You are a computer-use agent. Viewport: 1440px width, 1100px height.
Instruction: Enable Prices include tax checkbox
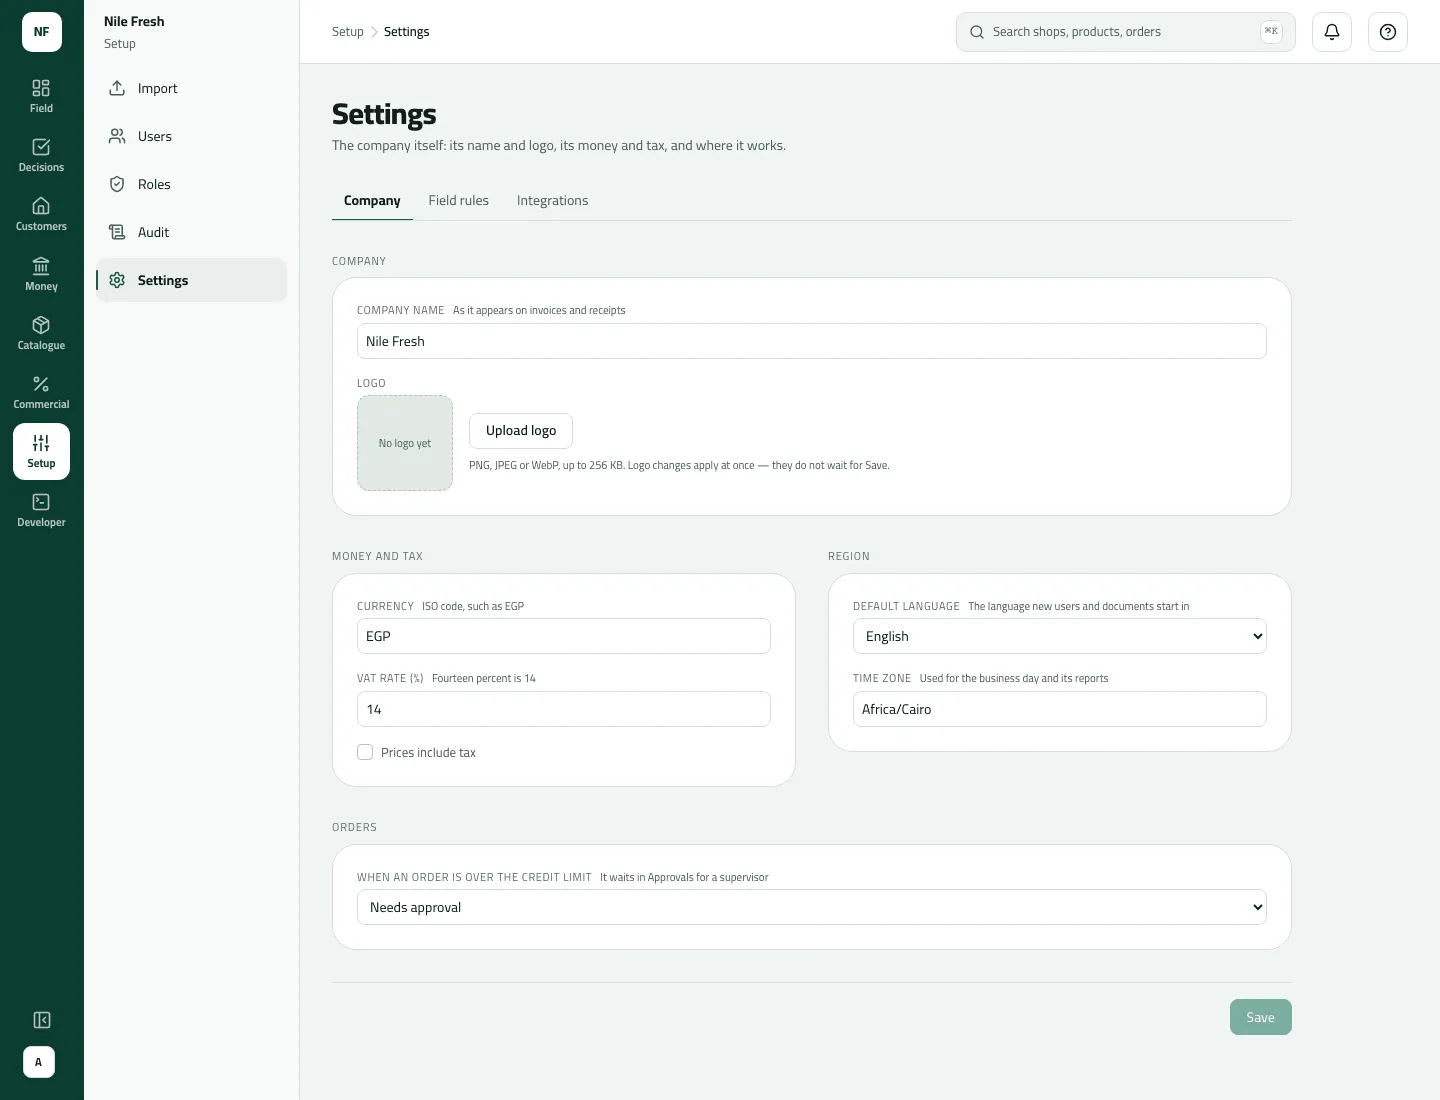(365, 752)
